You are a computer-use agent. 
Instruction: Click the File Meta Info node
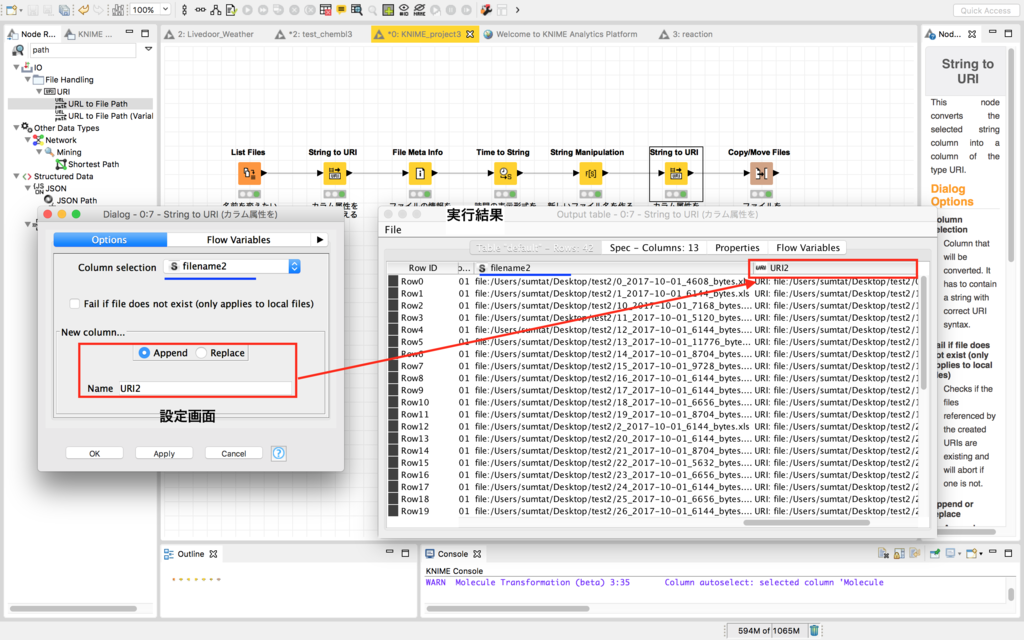click(419, 173)
